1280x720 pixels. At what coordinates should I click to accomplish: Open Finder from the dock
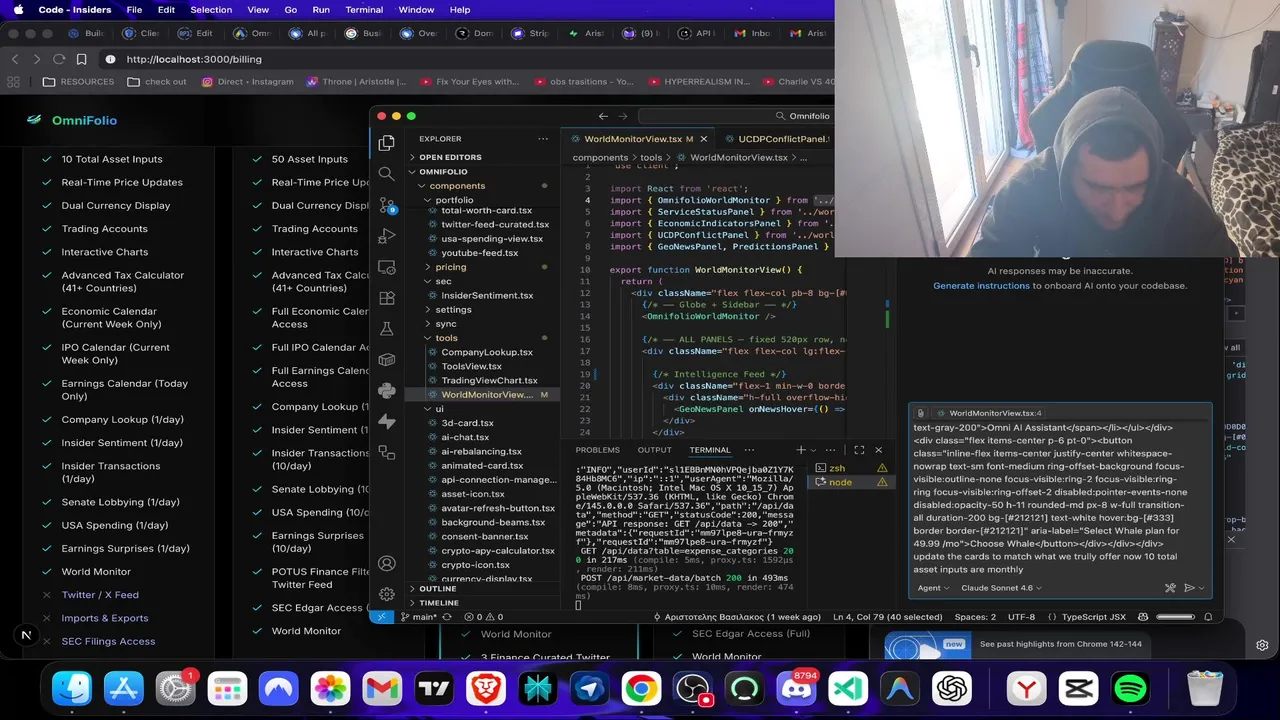(72, 688)
